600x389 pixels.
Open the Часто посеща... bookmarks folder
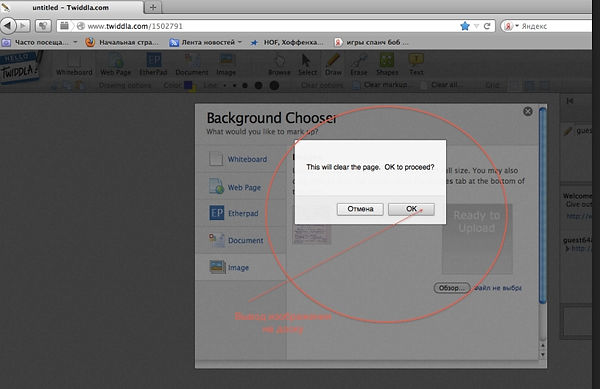pos(39,42)
